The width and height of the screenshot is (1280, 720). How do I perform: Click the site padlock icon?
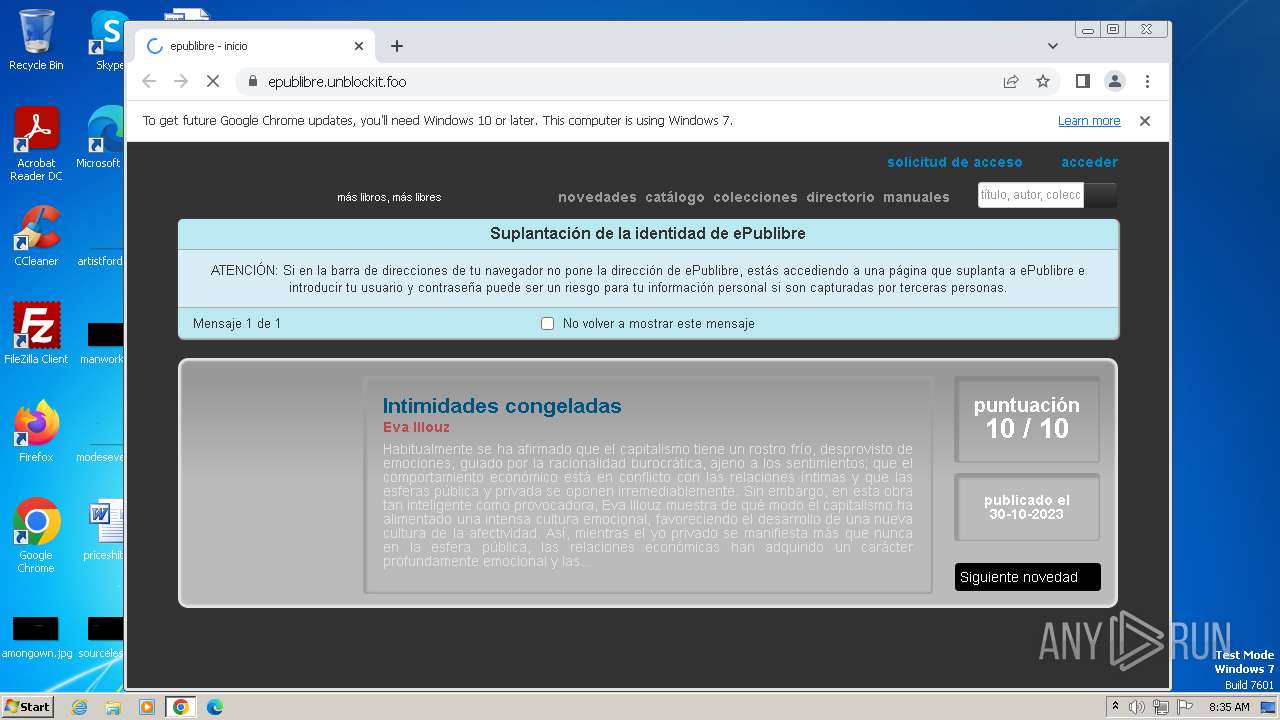coord(252,82)
